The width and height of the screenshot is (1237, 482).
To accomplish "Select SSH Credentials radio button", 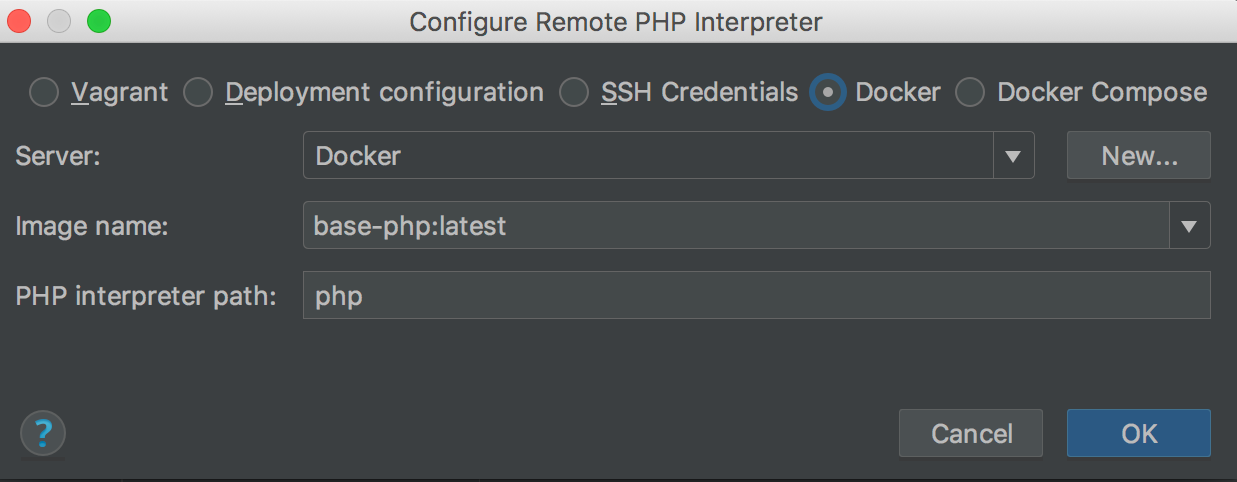I will point(574,93).
